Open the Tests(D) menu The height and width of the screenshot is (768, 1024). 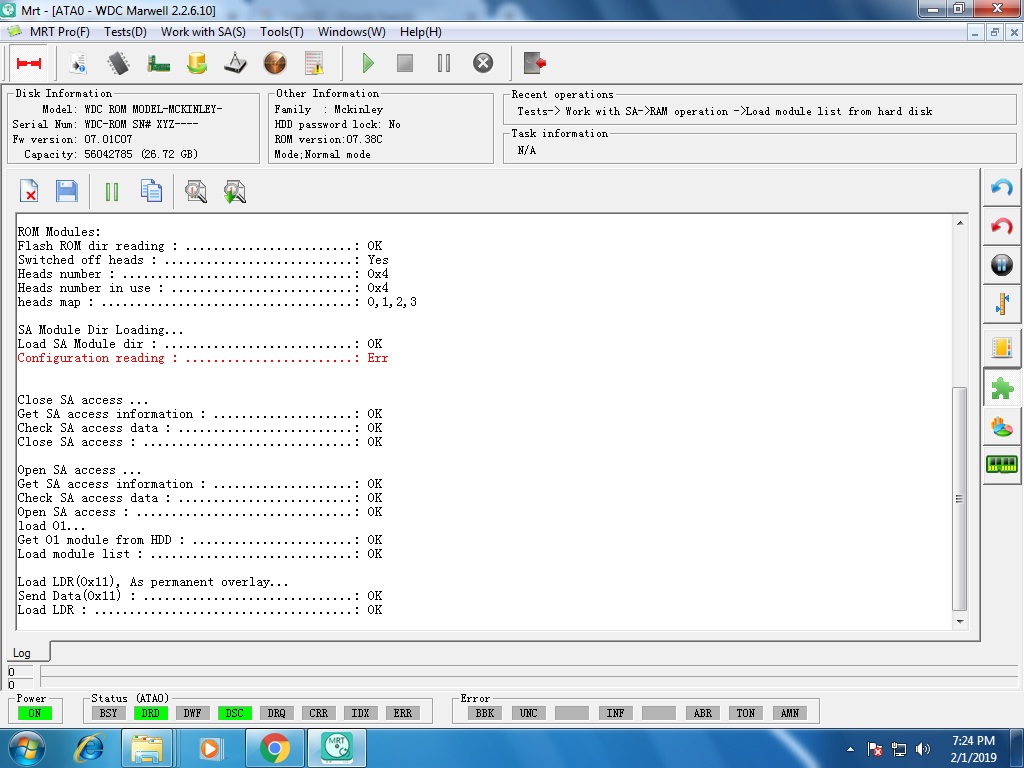tap(125, 32)
